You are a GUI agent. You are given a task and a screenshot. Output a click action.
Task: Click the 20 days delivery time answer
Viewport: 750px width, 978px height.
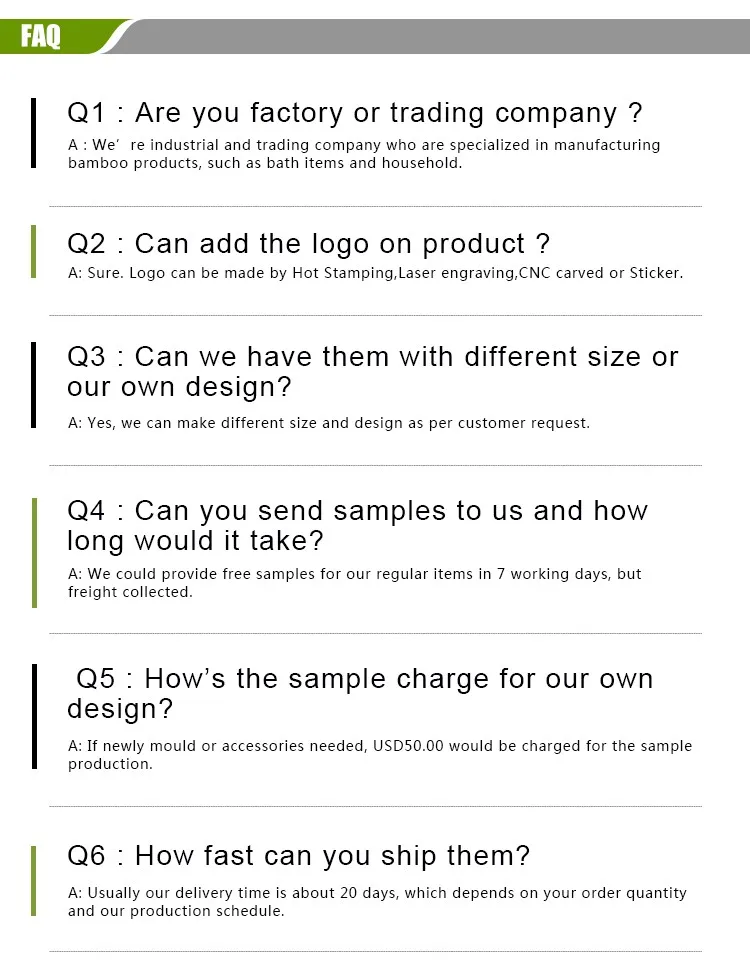(377, 902)
